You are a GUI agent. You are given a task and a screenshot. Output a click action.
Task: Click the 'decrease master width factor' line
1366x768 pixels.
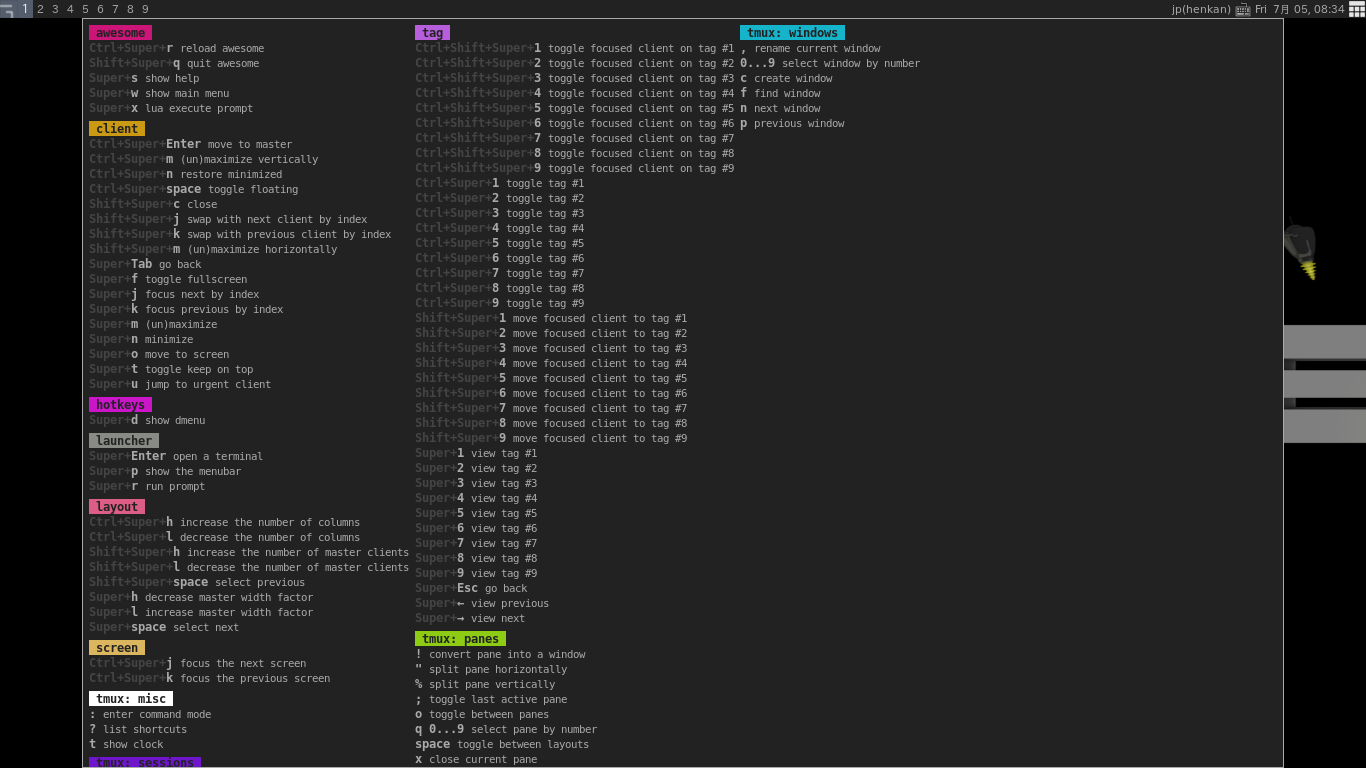201,597
